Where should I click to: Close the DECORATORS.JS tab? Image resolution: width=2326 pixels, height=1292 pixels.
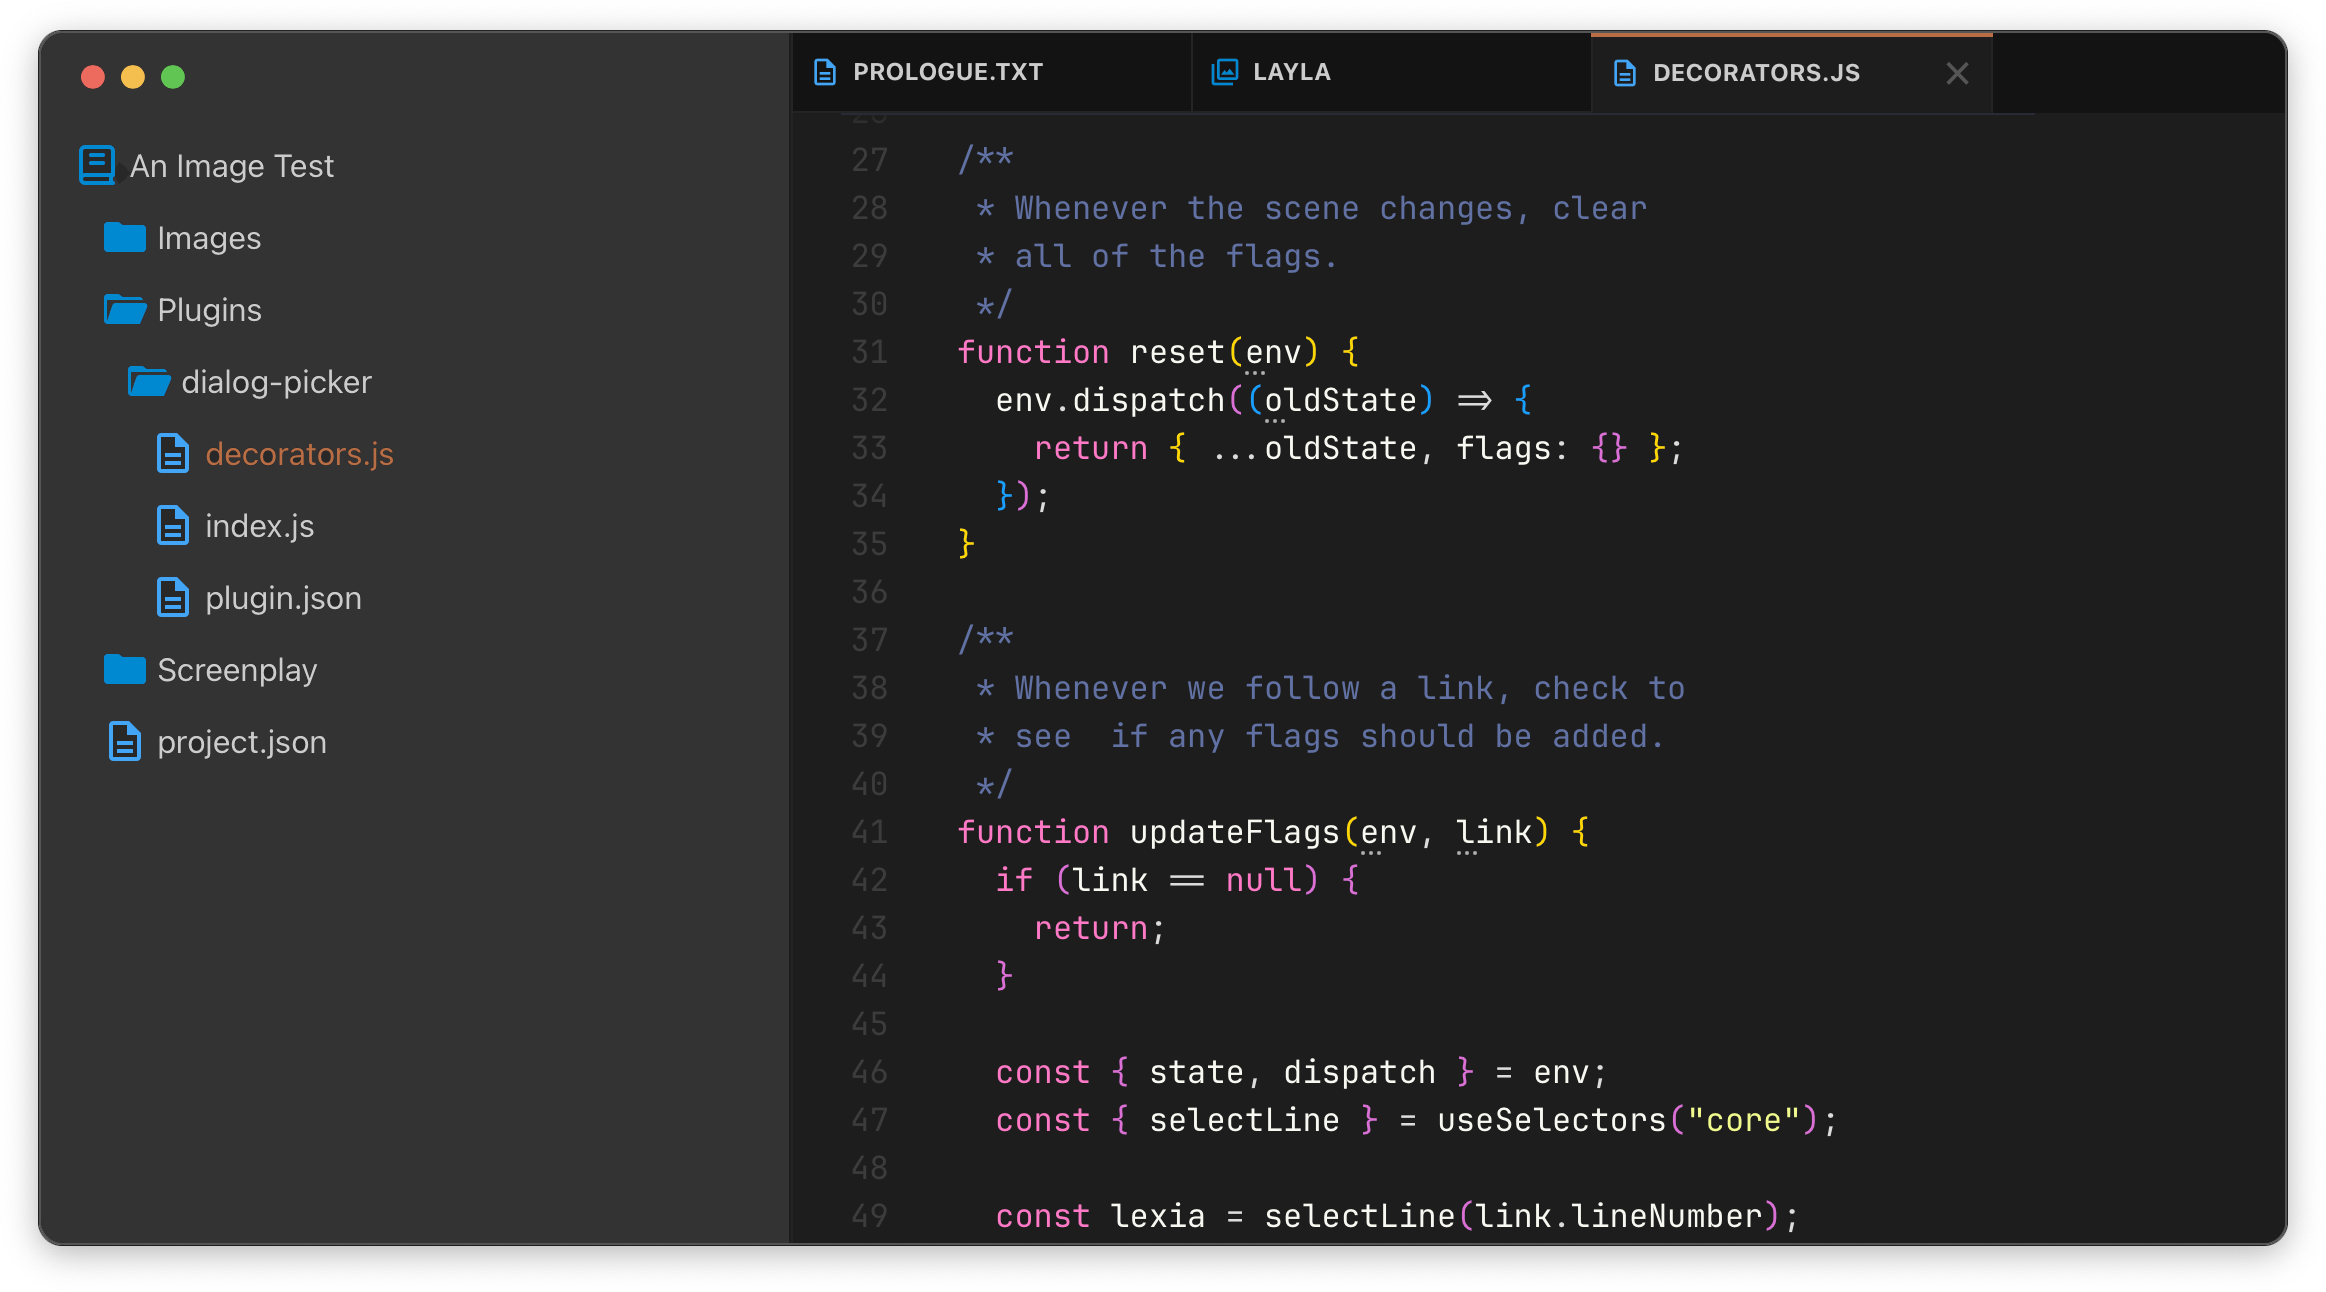click(1957, 73)
